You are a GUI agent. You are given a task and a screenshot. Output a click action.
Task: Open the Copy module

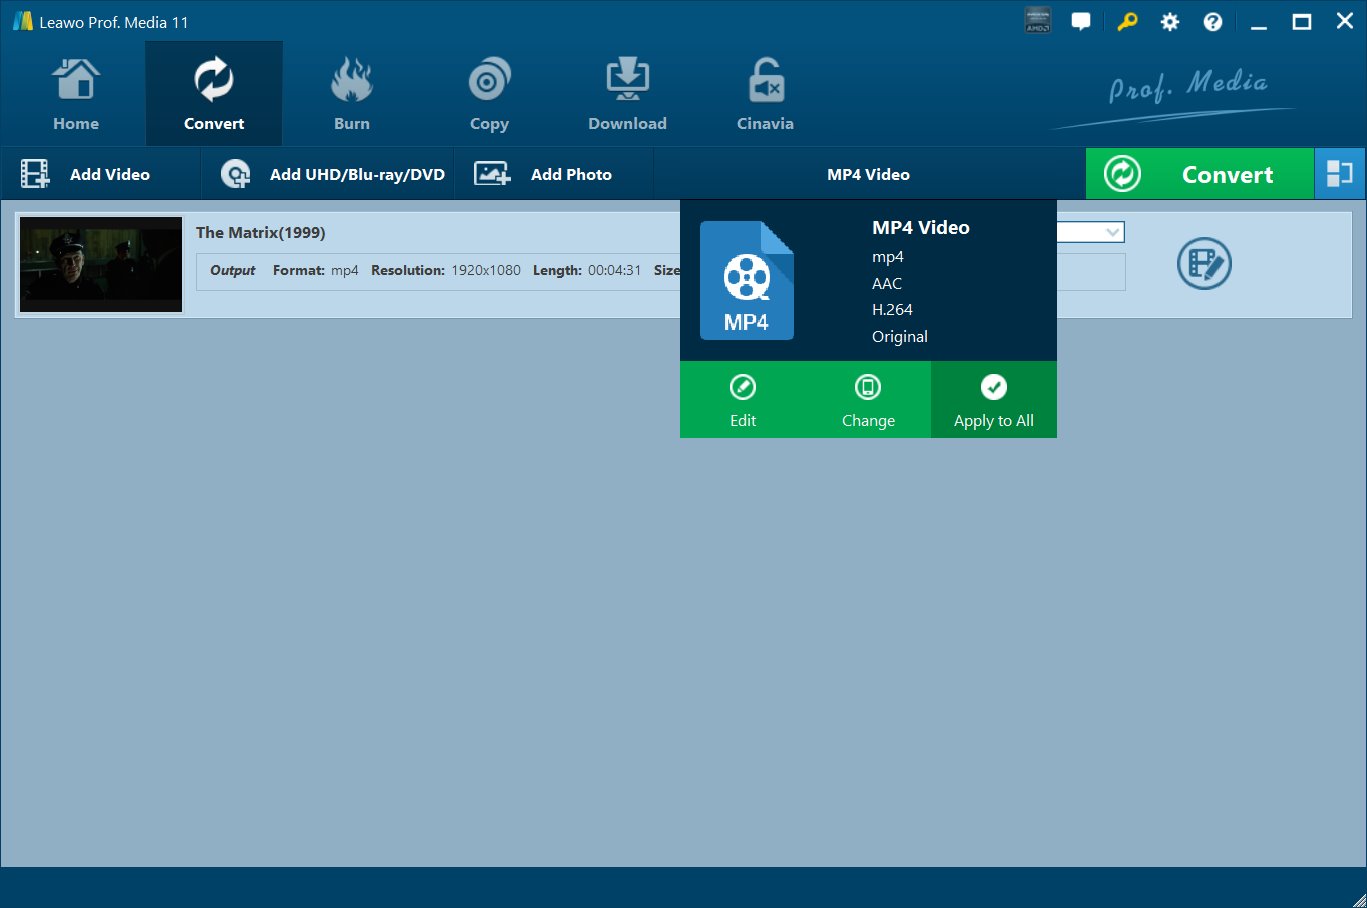(x=489, y=95)
